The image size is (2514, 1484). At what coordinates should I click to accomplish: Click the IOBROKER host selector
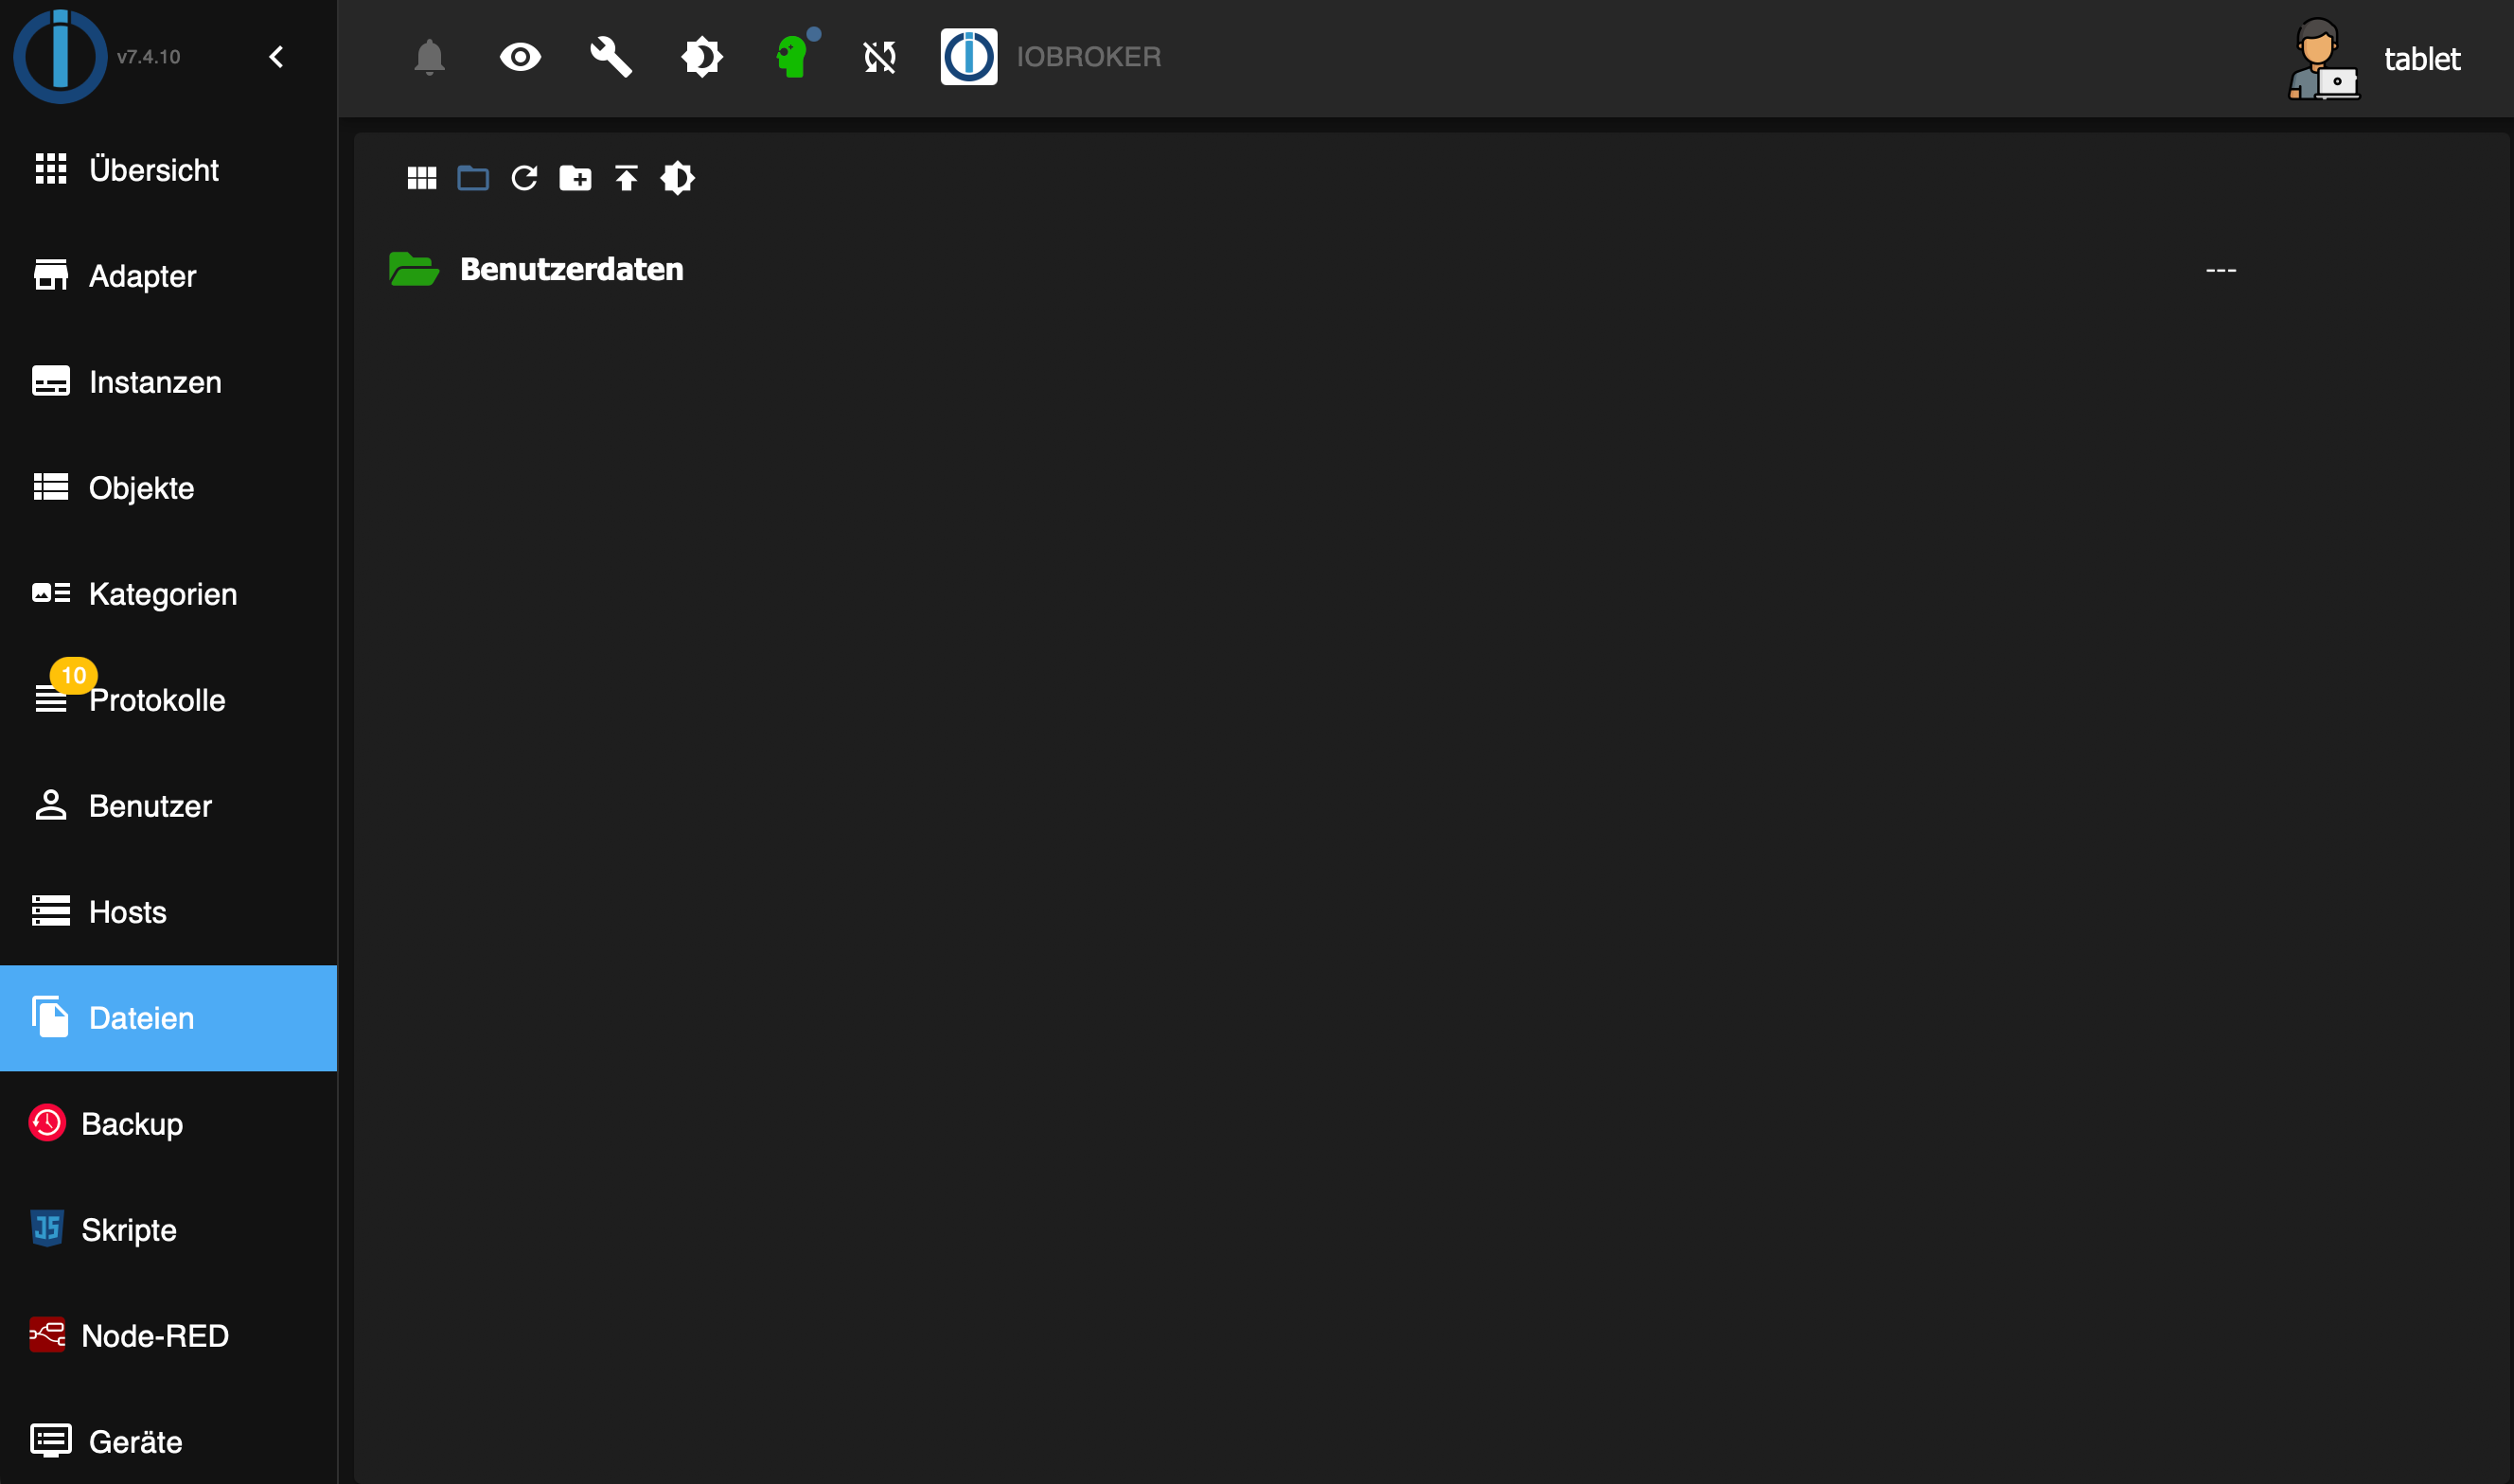tap(1052, 57)
